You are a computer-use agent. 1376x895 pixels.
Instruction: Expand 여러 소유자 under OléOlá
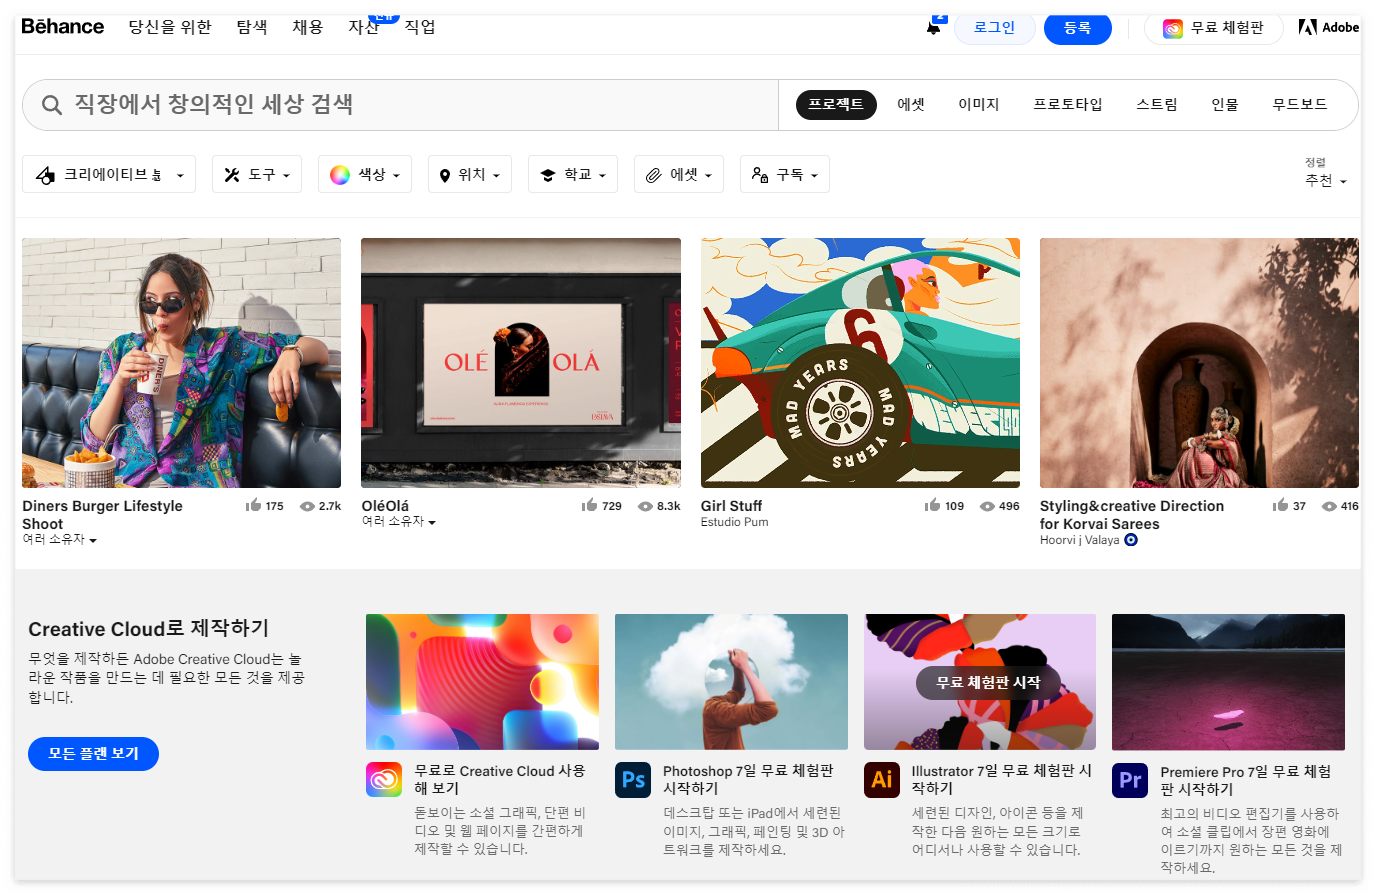[395, 521]
